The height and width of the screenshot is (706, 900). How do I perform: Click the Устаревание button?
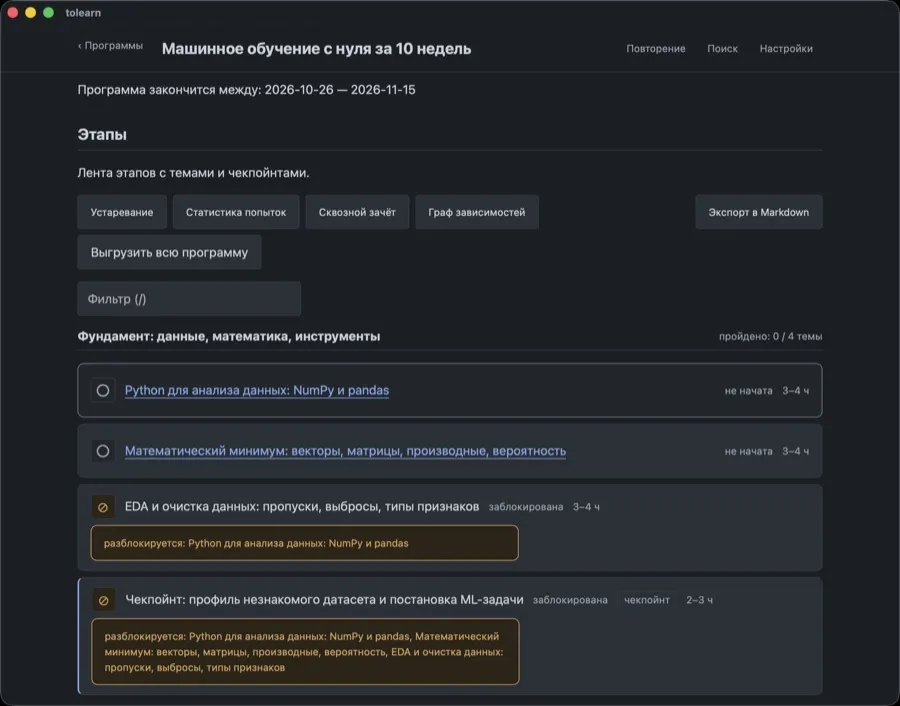122,212
